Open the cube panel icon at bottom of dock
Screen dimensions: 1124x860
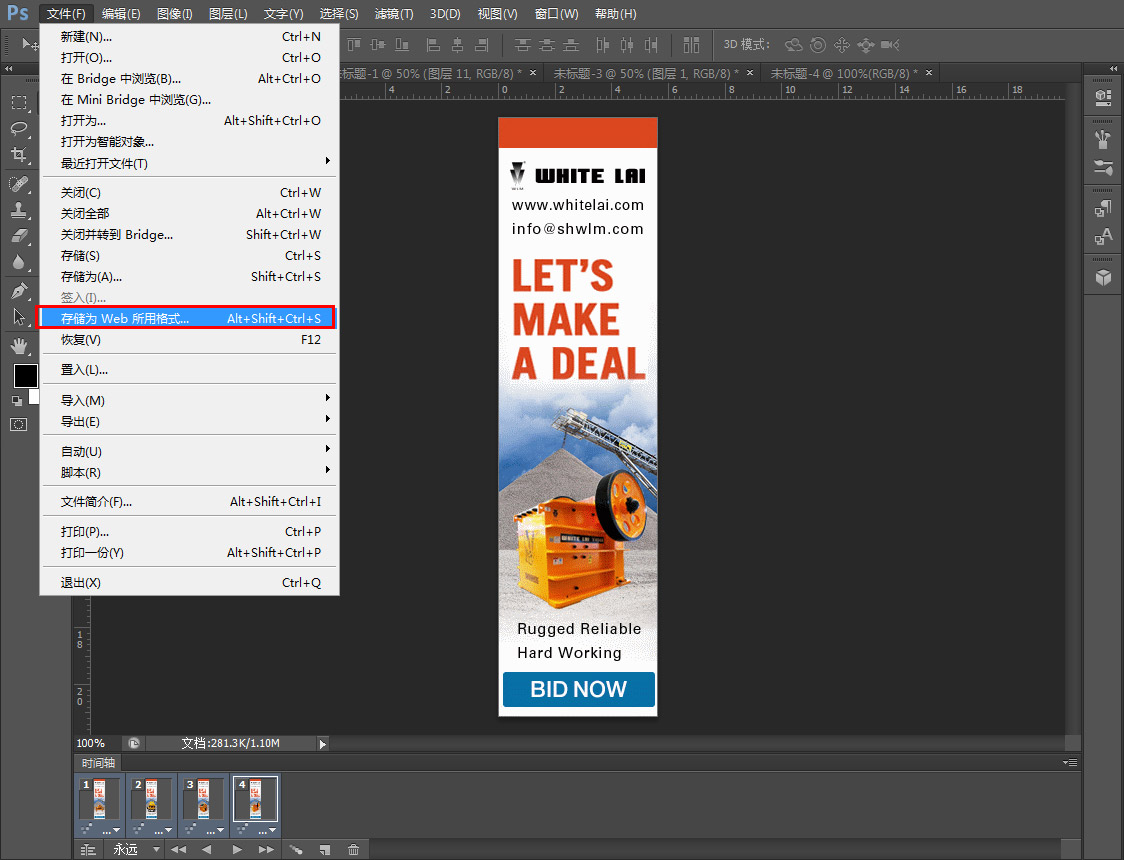click(1103, 277)
